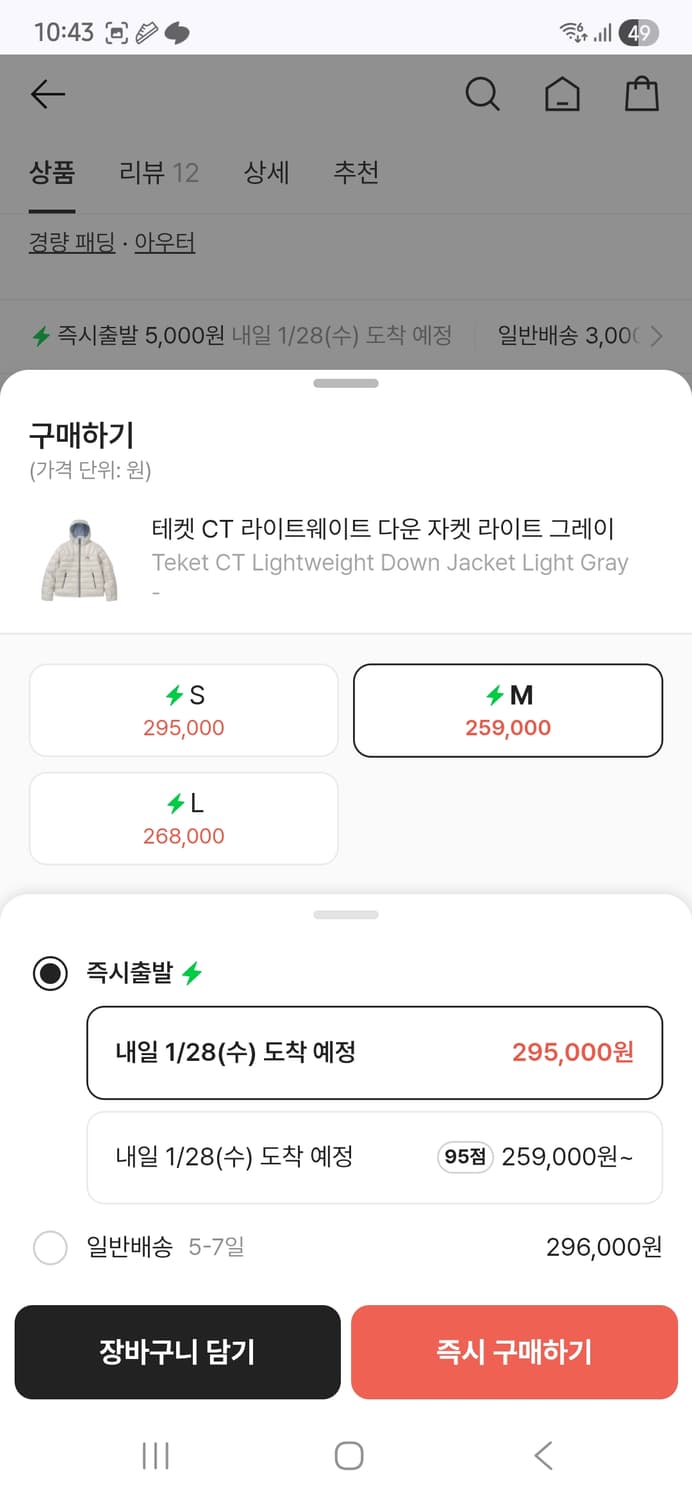Tap the 95점 condition score badge
692x1500 pixels.
464,1157
